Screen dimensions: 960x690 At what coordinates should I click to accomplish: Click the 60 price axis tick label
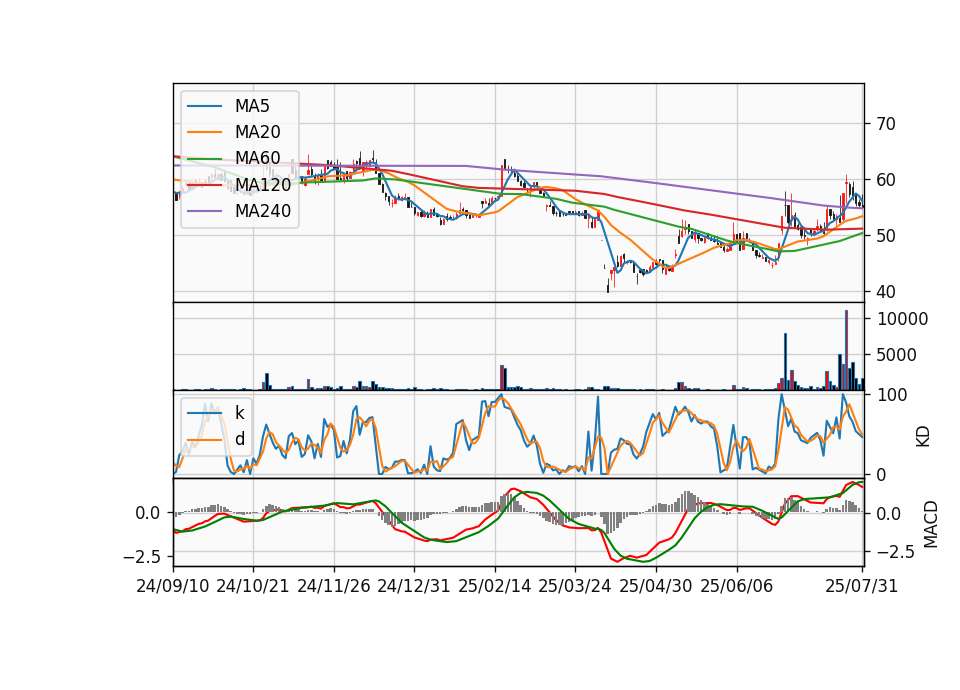coord(885,180)
